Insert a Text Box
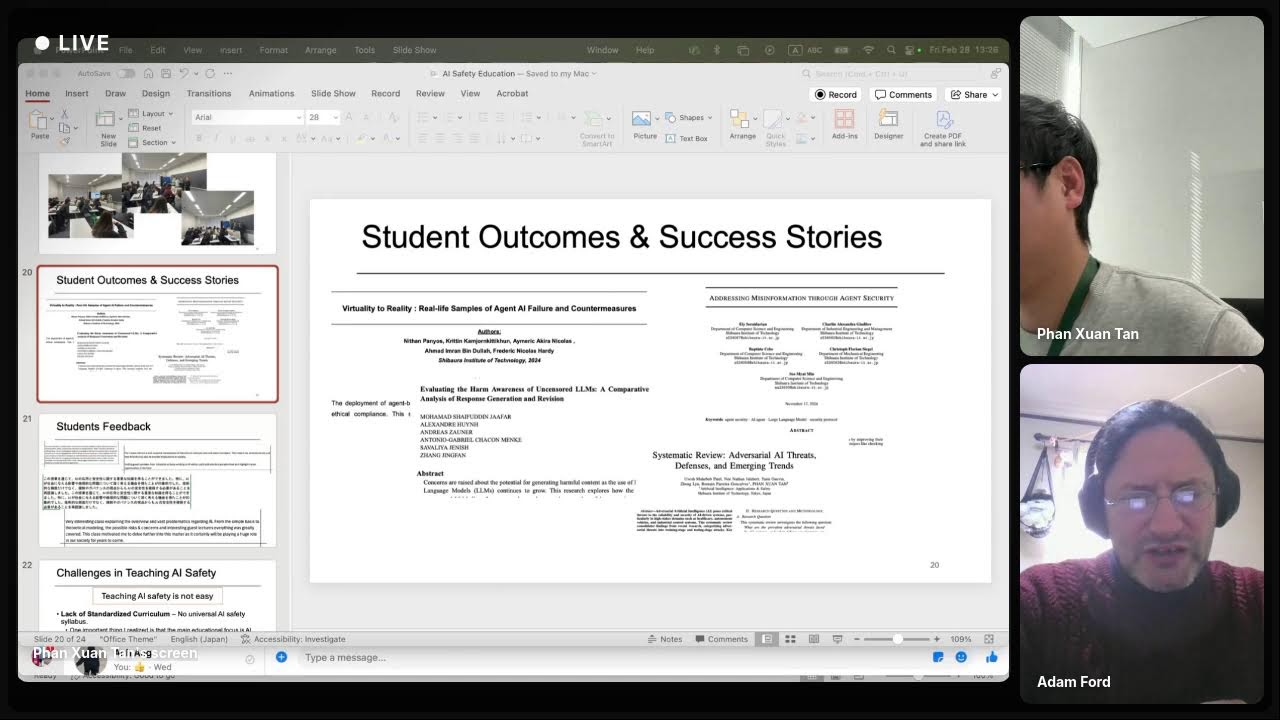This screenshot has height=720, width=1280. [x=687, y=138]
